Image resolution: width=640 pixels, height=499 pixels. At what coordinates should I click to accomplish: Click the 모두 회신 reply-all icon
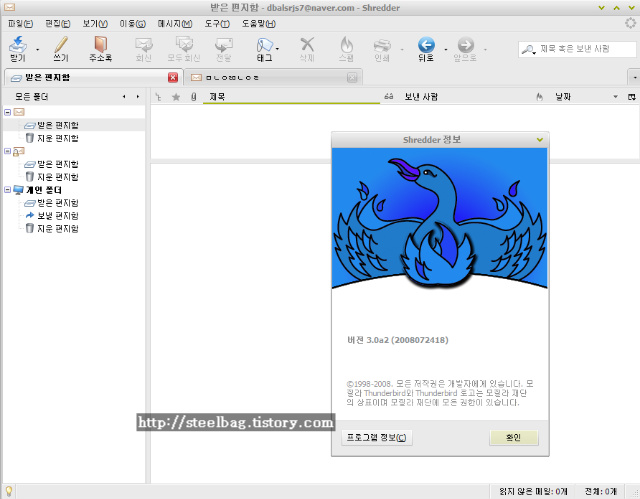184,44
